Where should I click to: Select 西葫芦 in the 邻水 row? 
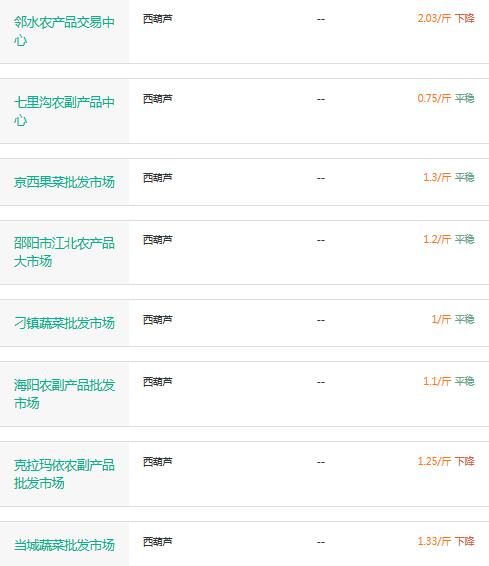pos(158,18)
